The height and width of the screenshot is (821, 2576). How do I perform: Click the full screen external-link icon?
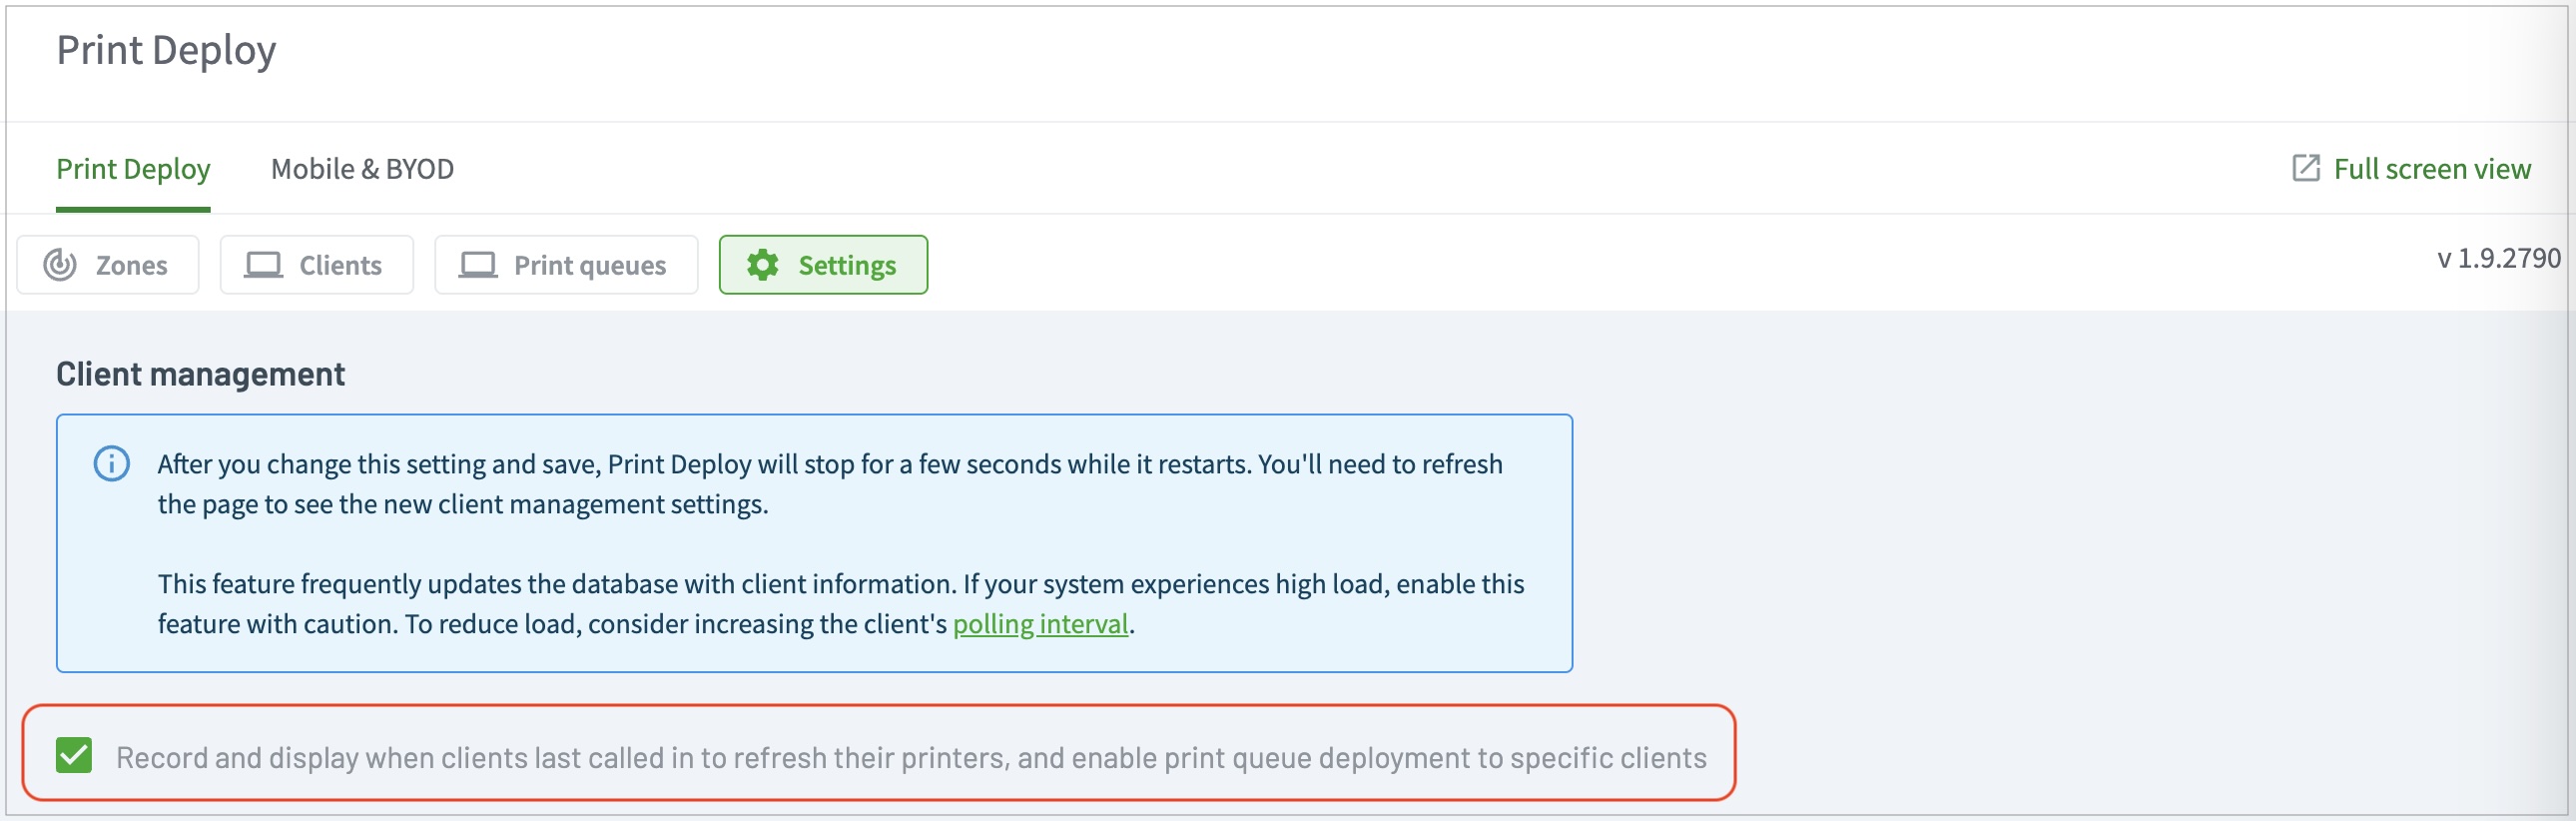click(2305, 168)
